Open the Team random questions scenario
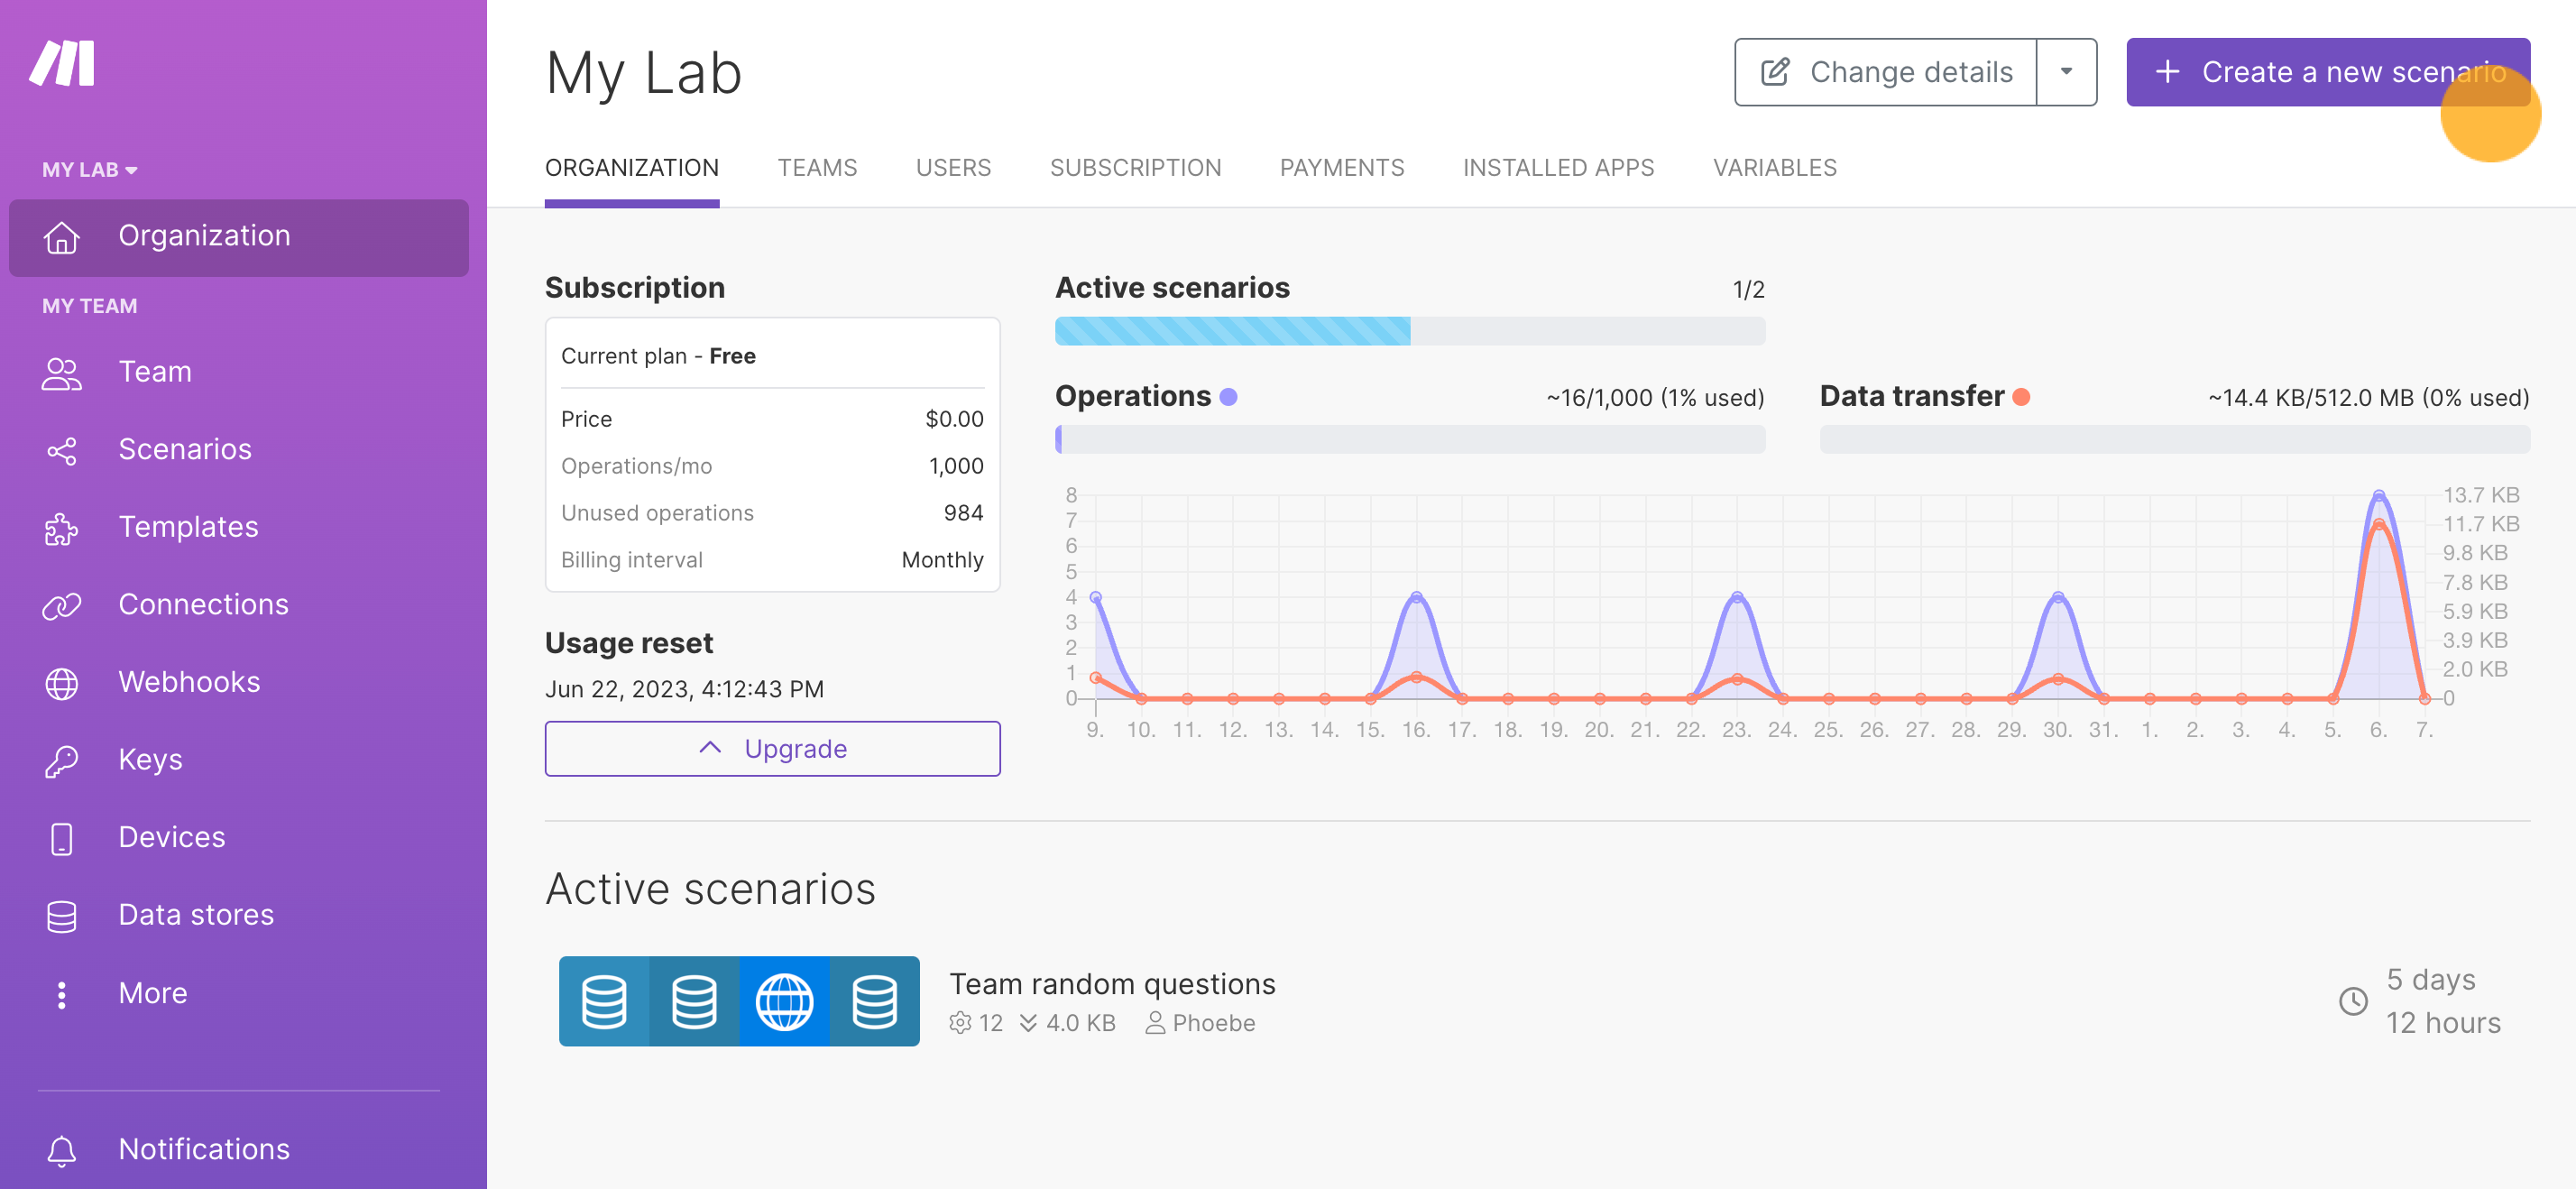 [x=1112, y=984]
